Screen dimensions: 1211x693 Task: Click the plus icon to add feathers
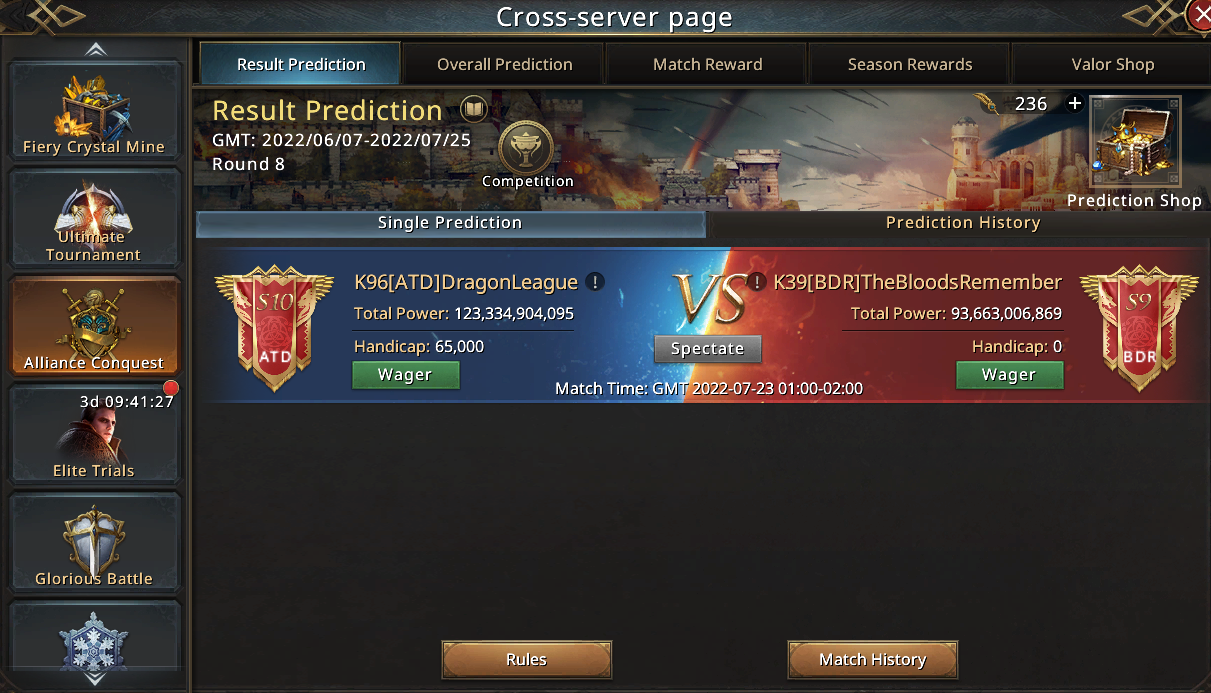(x=1075, y=103)
